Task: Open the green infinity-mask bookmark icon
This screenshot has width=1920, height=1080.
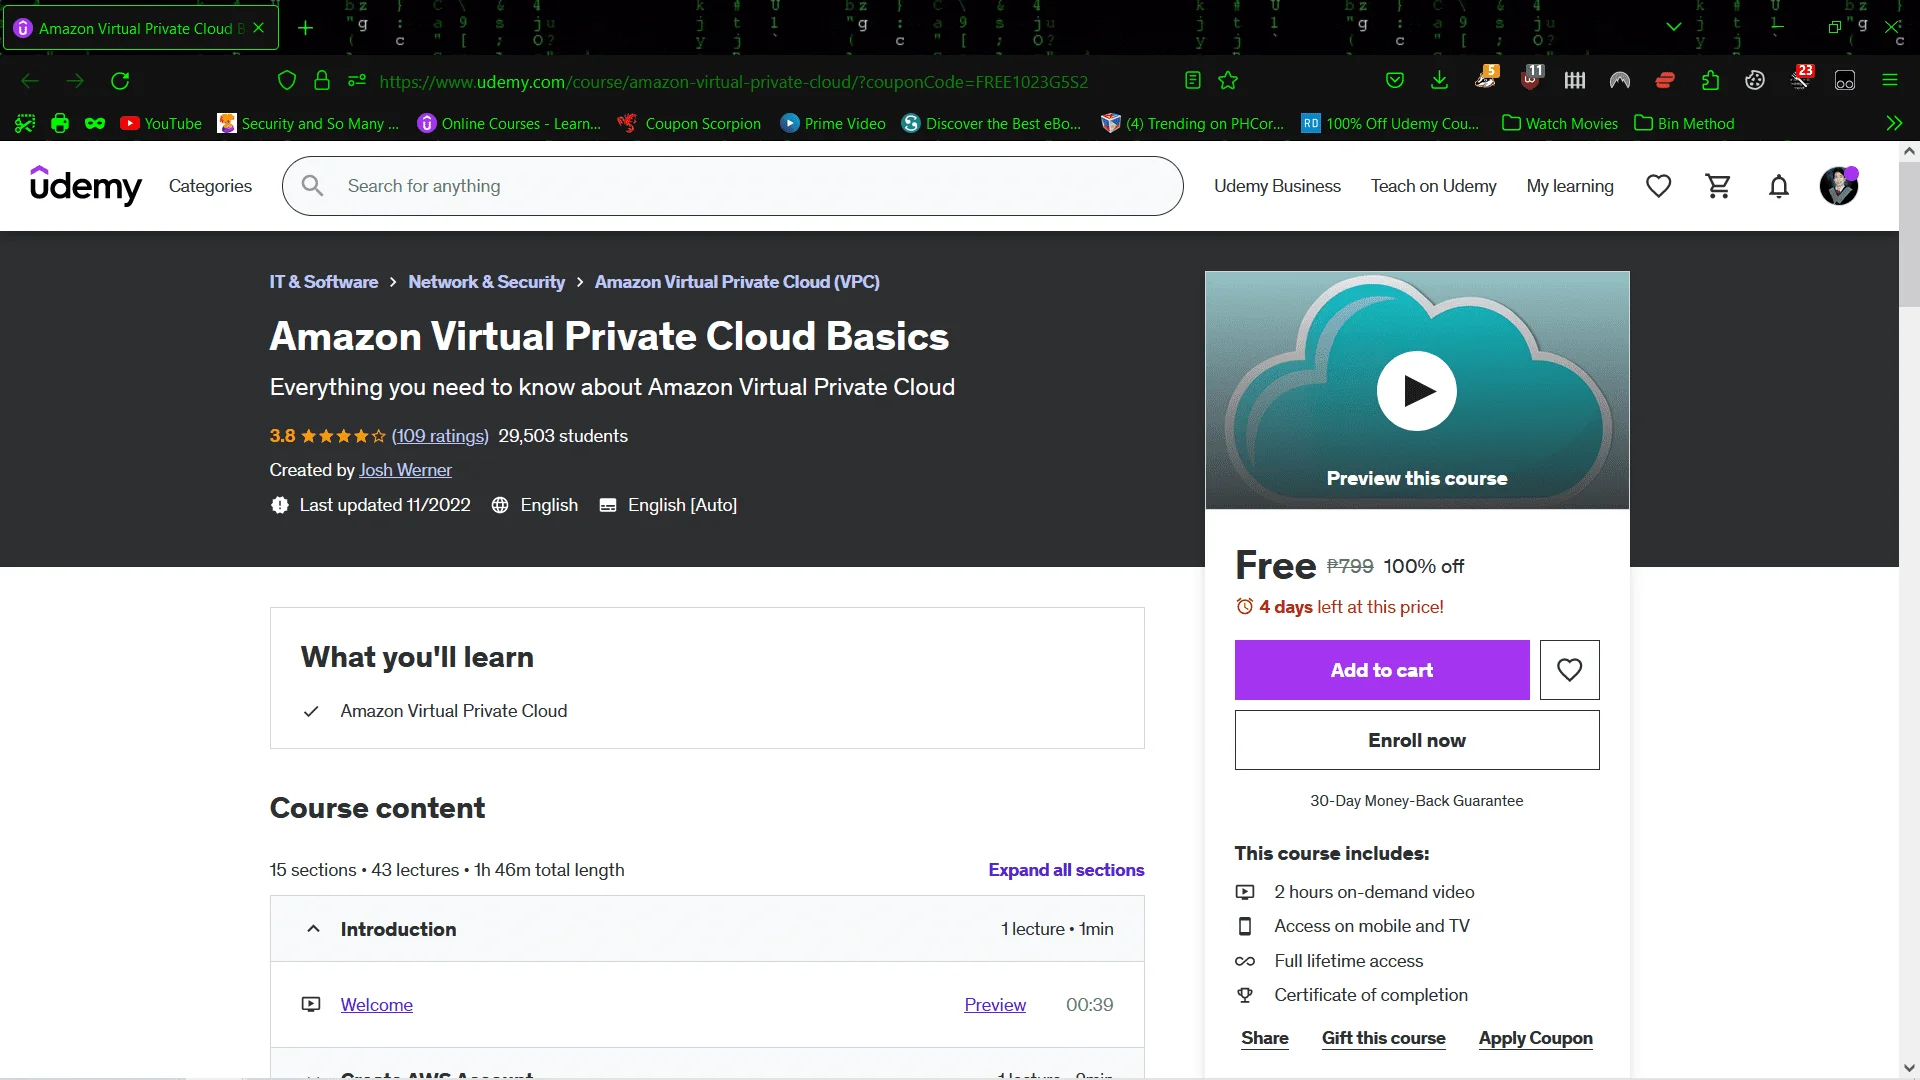Action: point(95,124)
